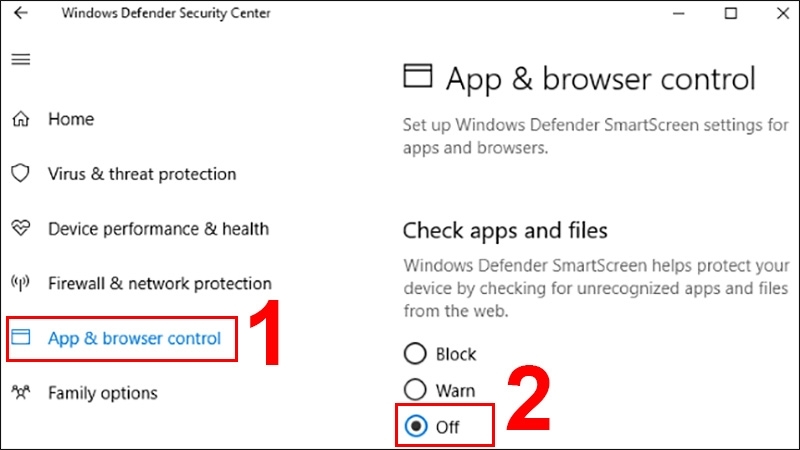The image size is (800, 450).
Task: Choose the Warn radio option
Action: 414,390
